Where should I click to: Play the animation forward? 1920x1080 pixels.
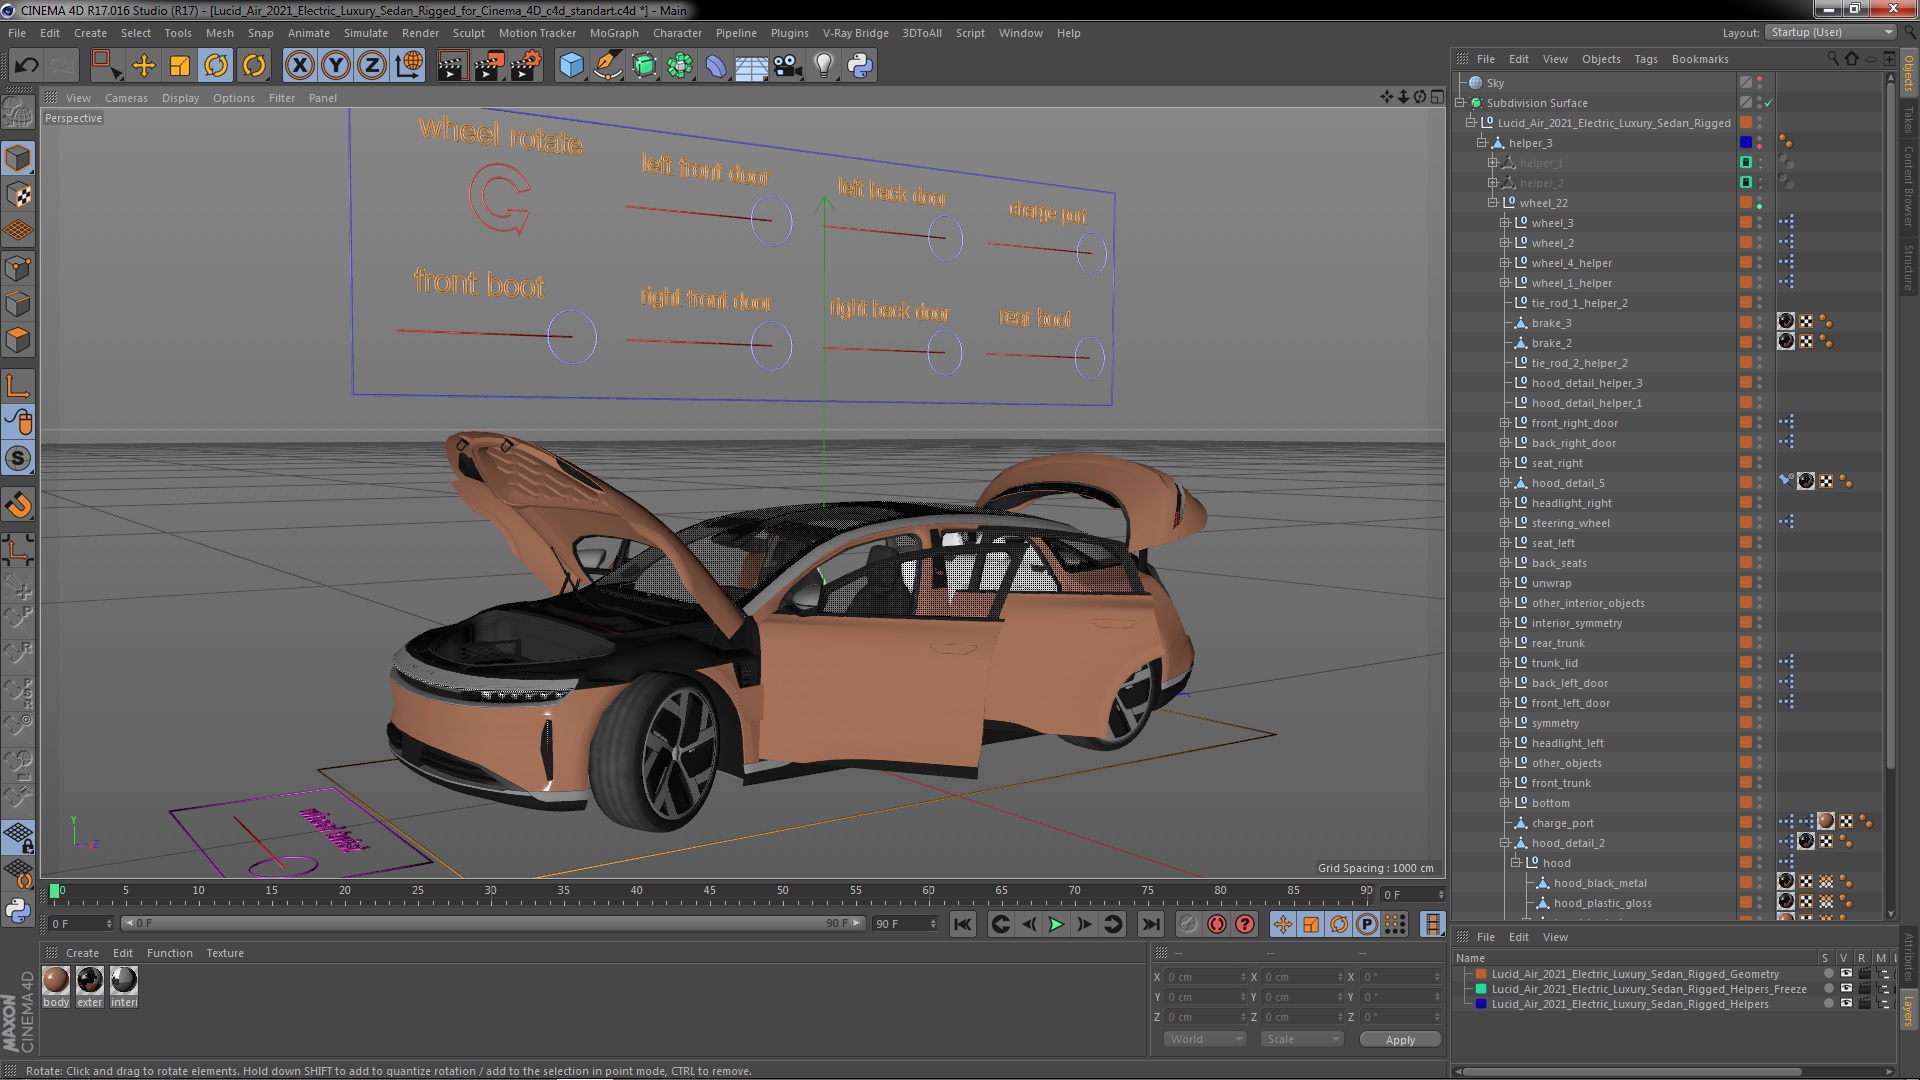(1056, 925)
